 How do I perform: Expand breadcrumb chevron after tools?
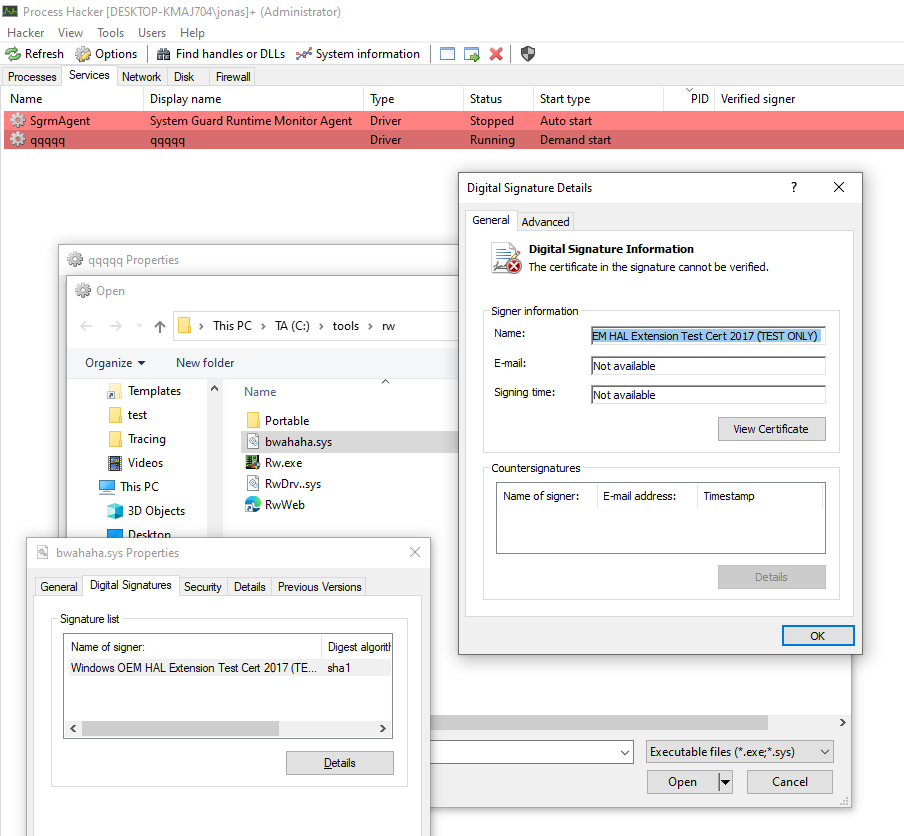pos(370,326)
